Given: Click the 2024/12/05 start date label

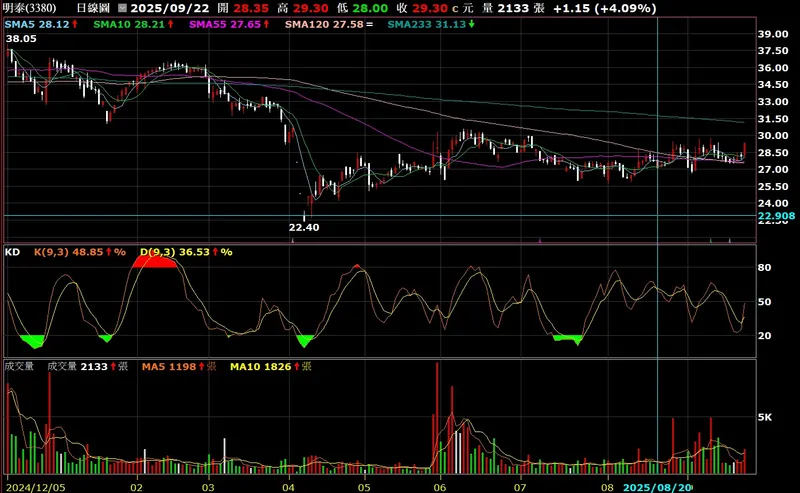Looking at the screenshot, I should click(x=36, y=488).
